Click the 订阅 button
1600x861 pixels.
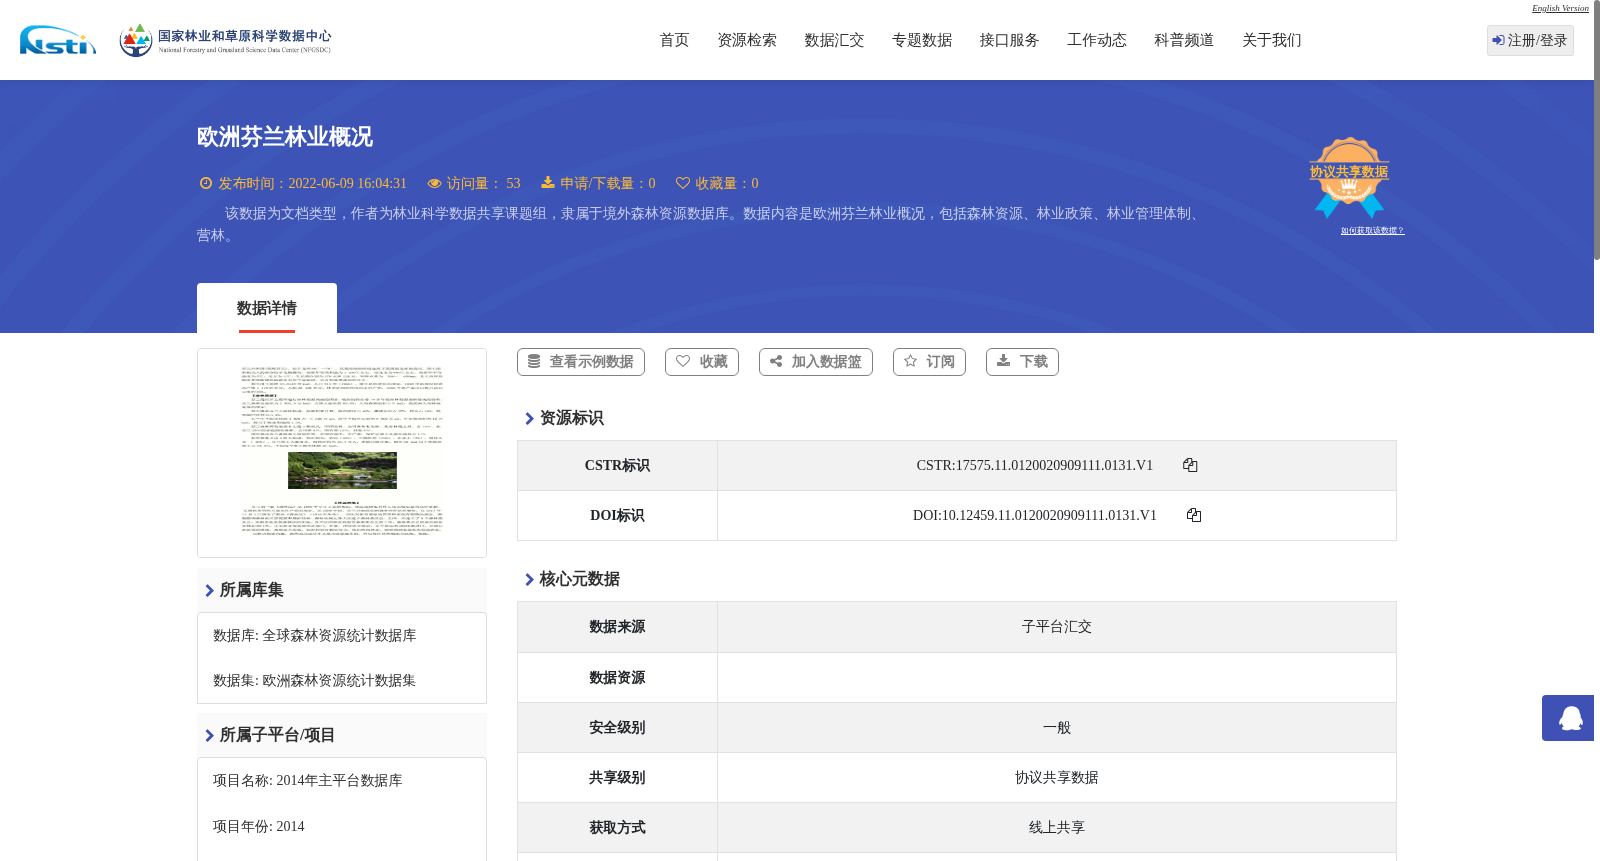pyautogui.click(x=929, y=362)
